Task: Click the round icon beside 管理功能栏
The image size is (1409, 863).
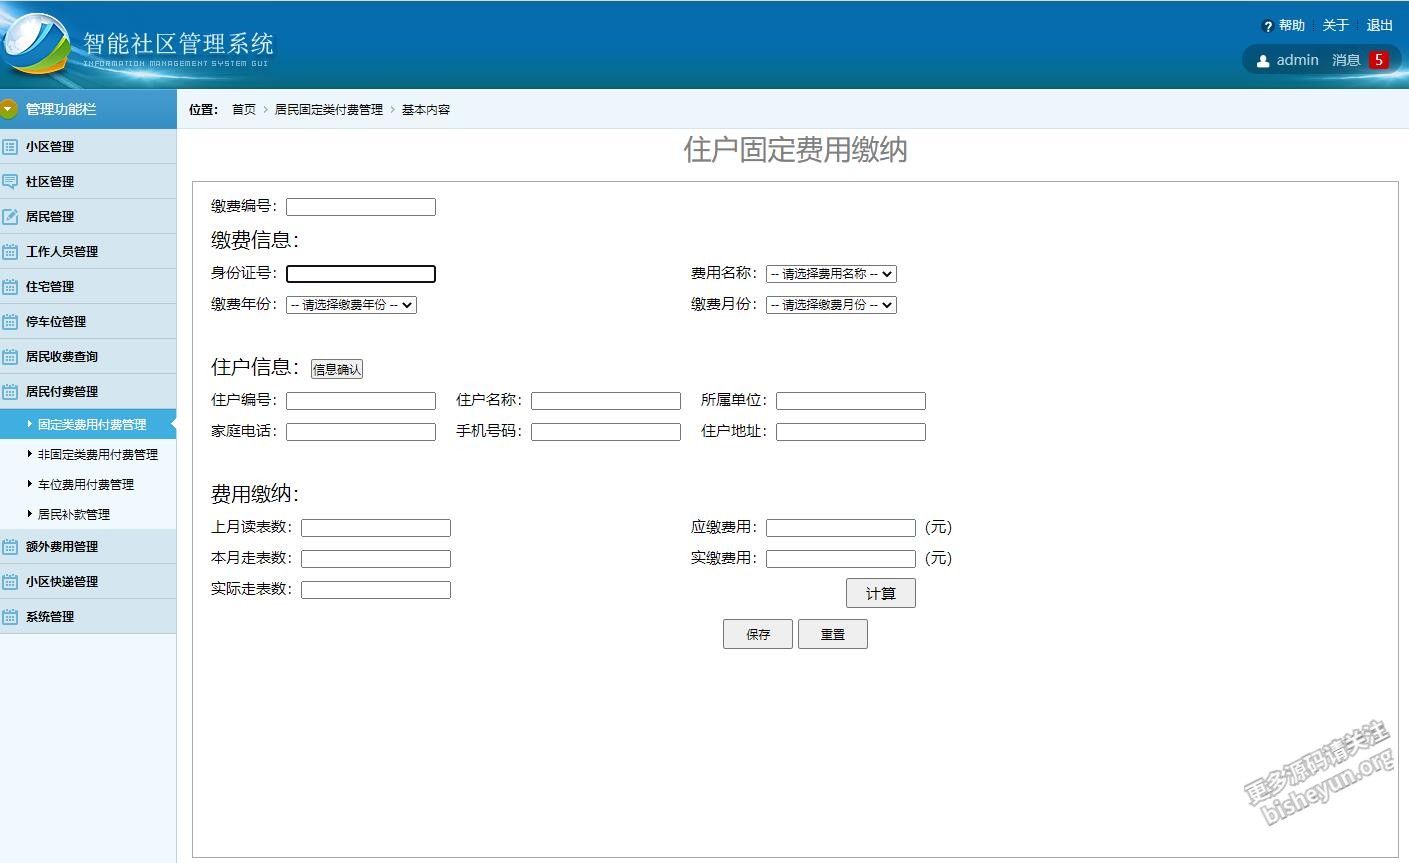Action: coord(10,109)
